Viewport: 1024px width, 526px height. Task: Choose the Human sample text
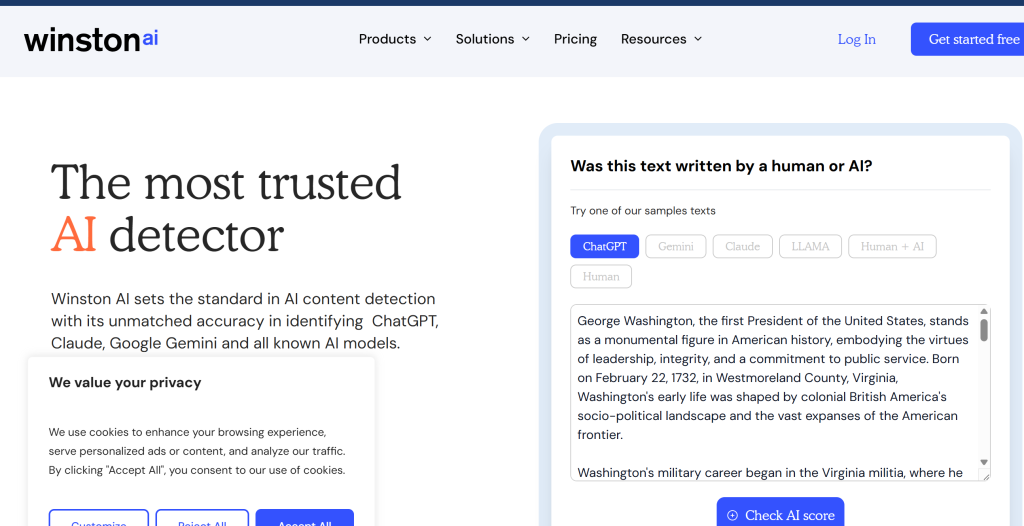coord(601,276)
